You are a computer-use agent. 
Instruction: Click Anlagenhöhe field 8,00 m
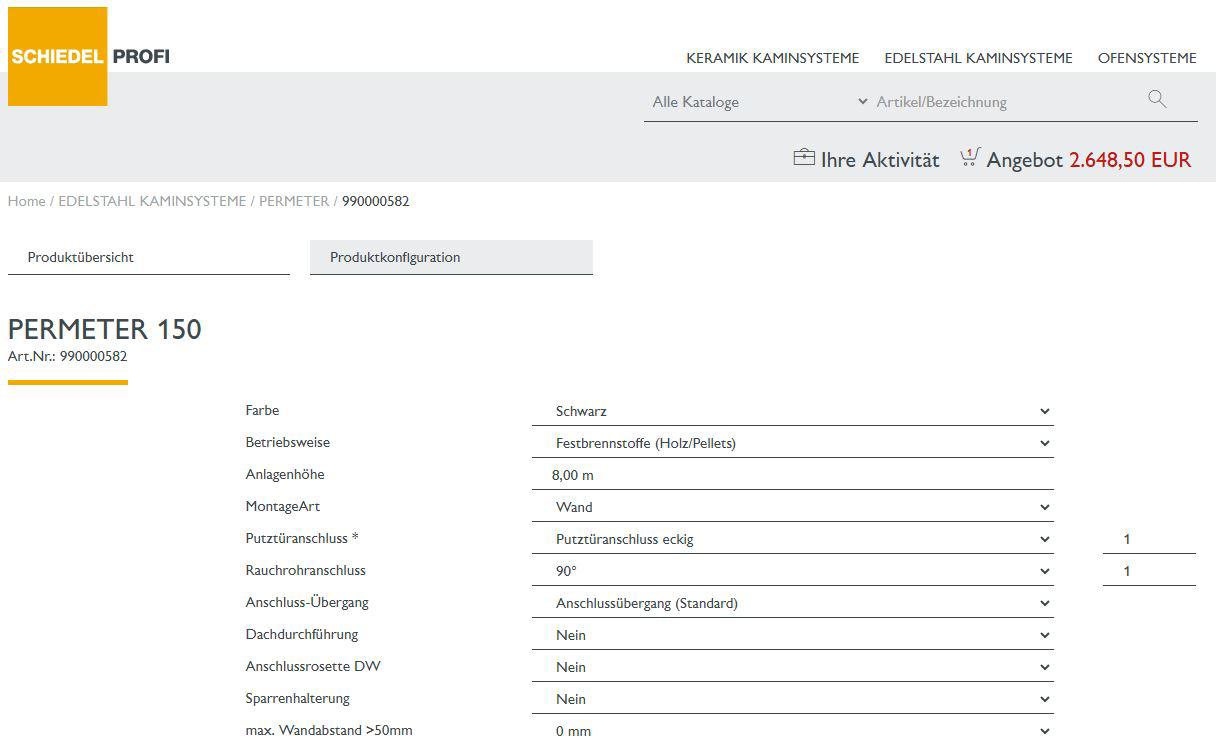792,475
